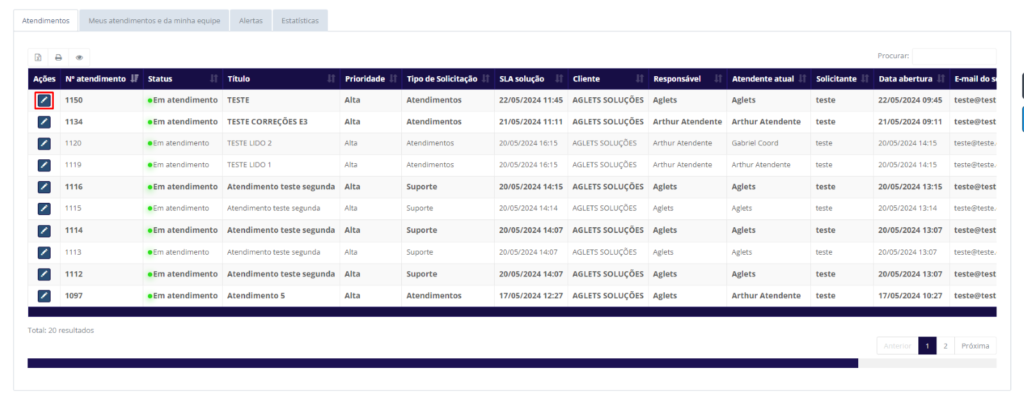Edit atendimento 1115 using its pencil icon
Image resolution: width=1024 pixels, height=398 pixels.
click(x=44, y=208)
